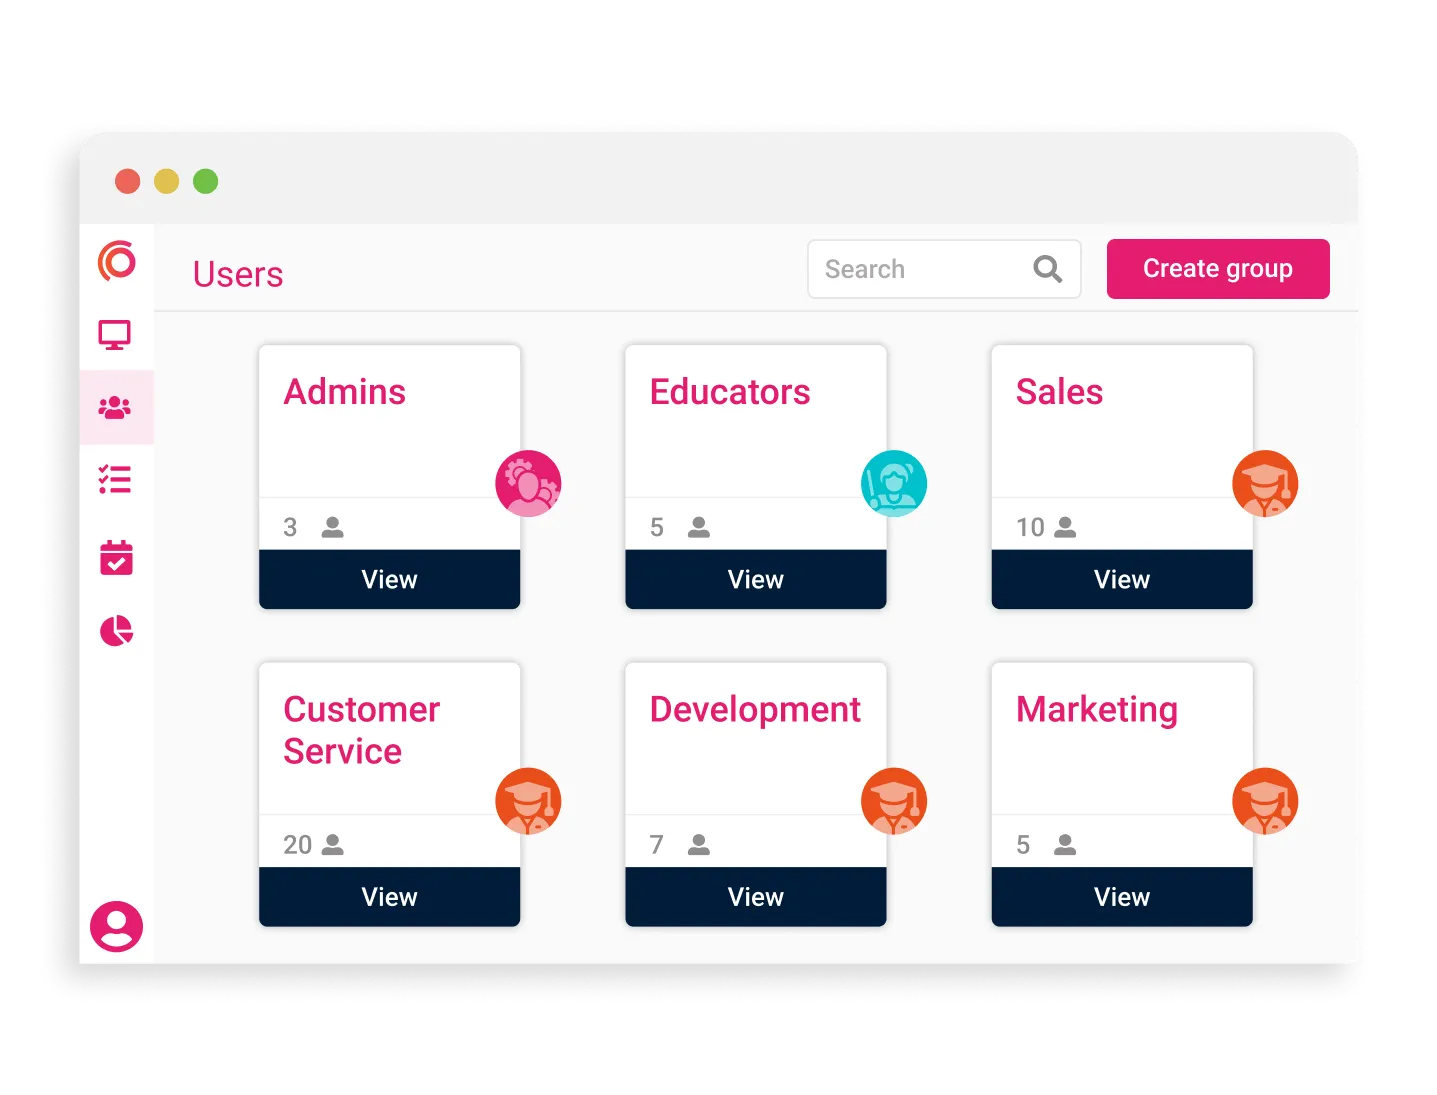Open the checklist/tasks sidebar icon
Screen dimensions: 1437x1095
(116, 480)
